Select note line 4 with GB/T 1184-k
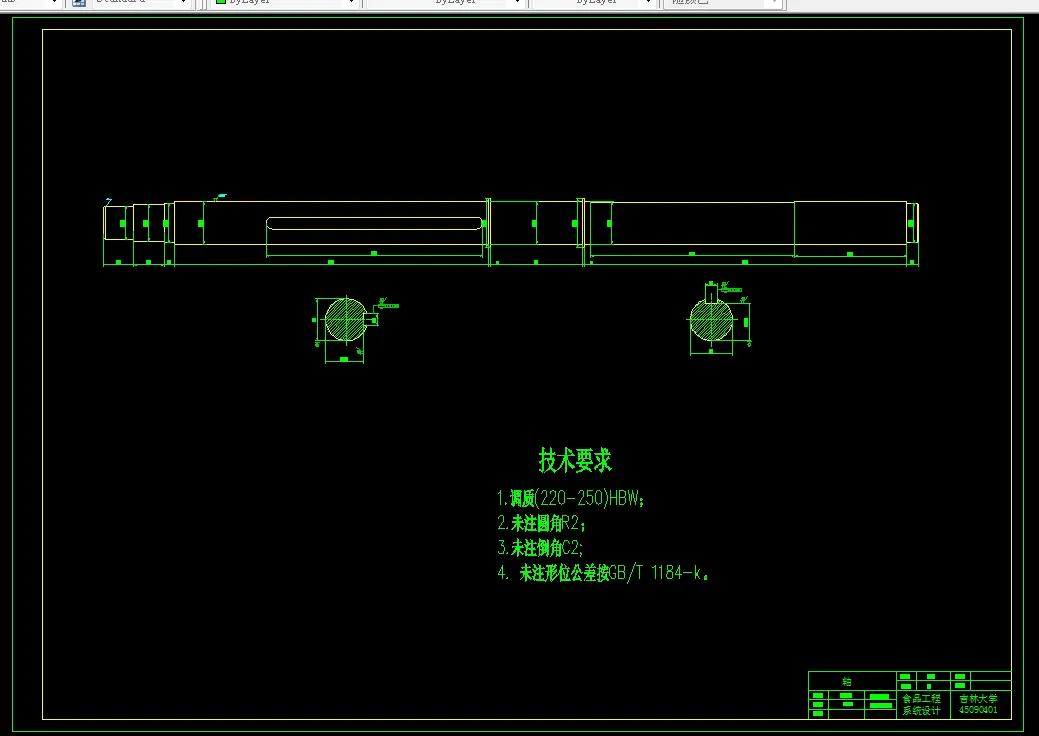This screenshot has width=1039, height=736. click(x=603, y=573)
